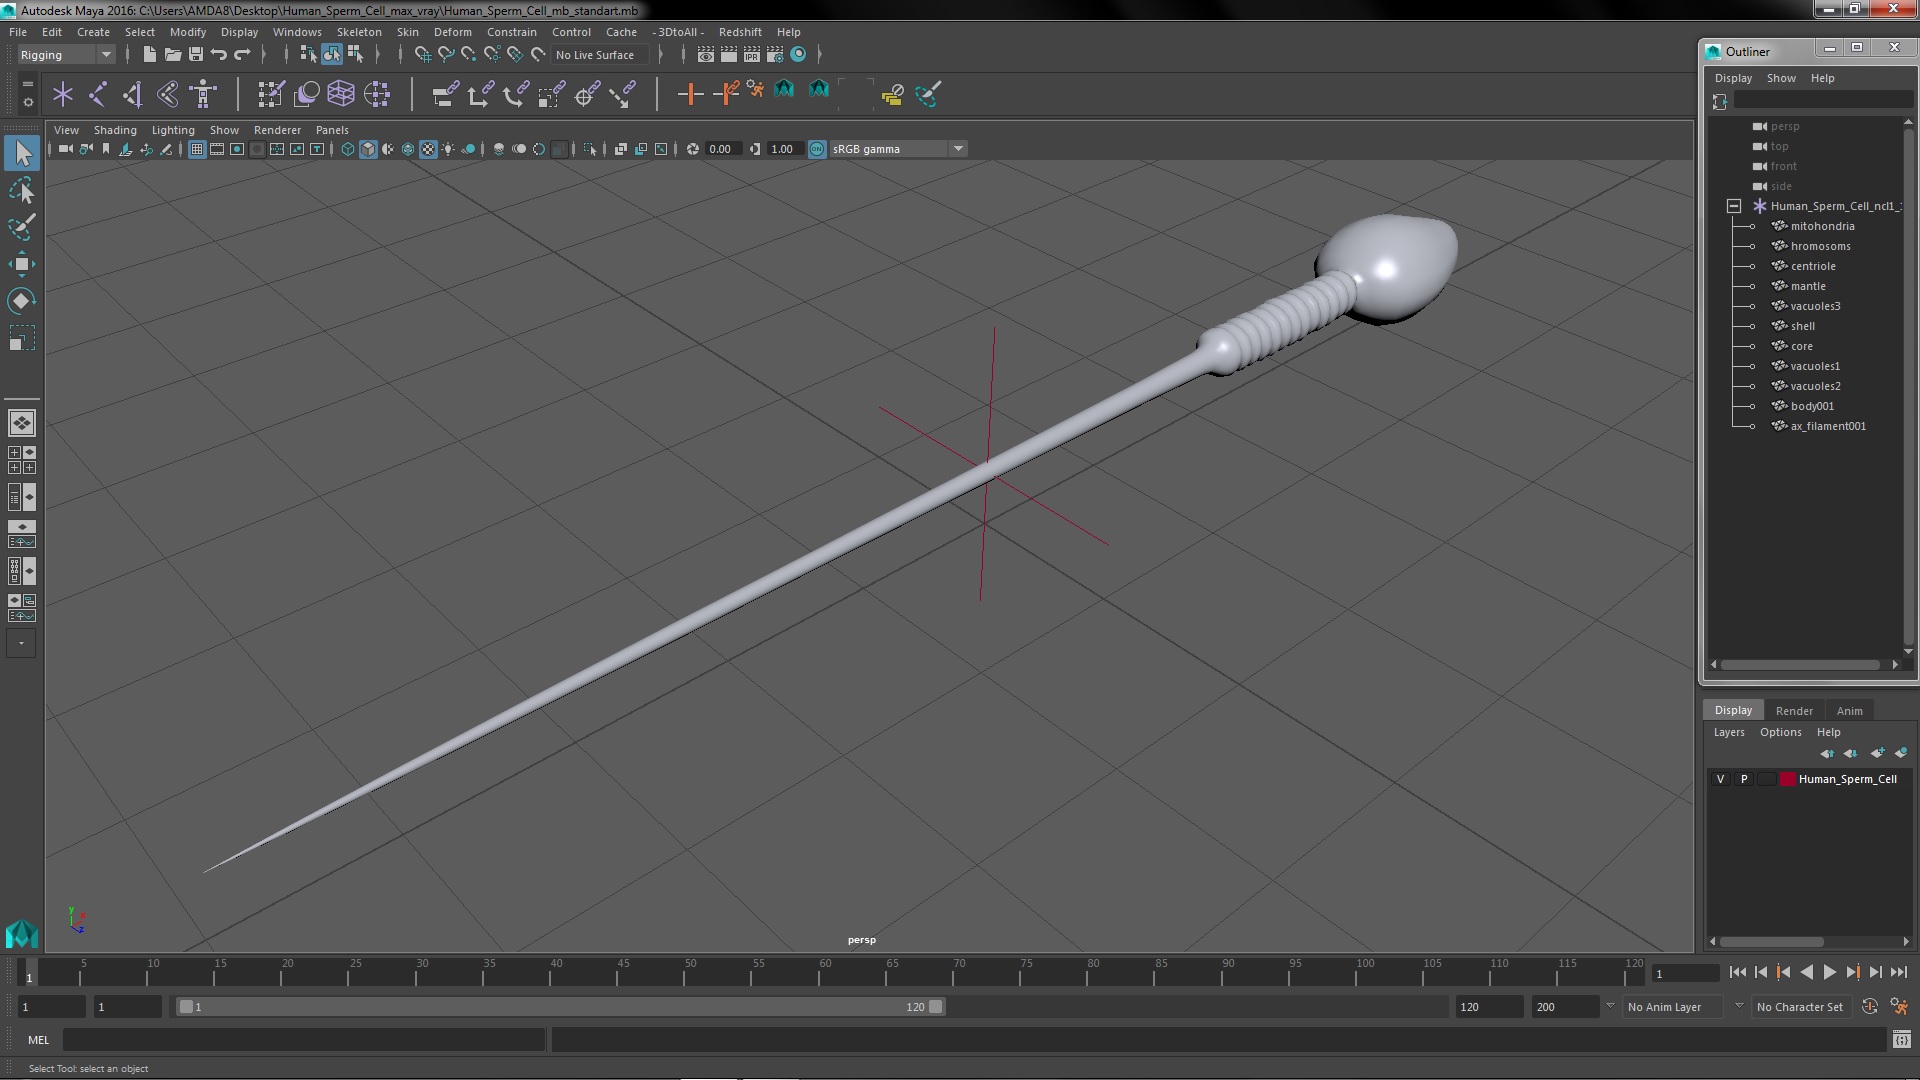Image resolution: width=1920 pixels, height=1080 pixels.
Task: Click the No Live Surface field
Action: (x=596, y=55)
